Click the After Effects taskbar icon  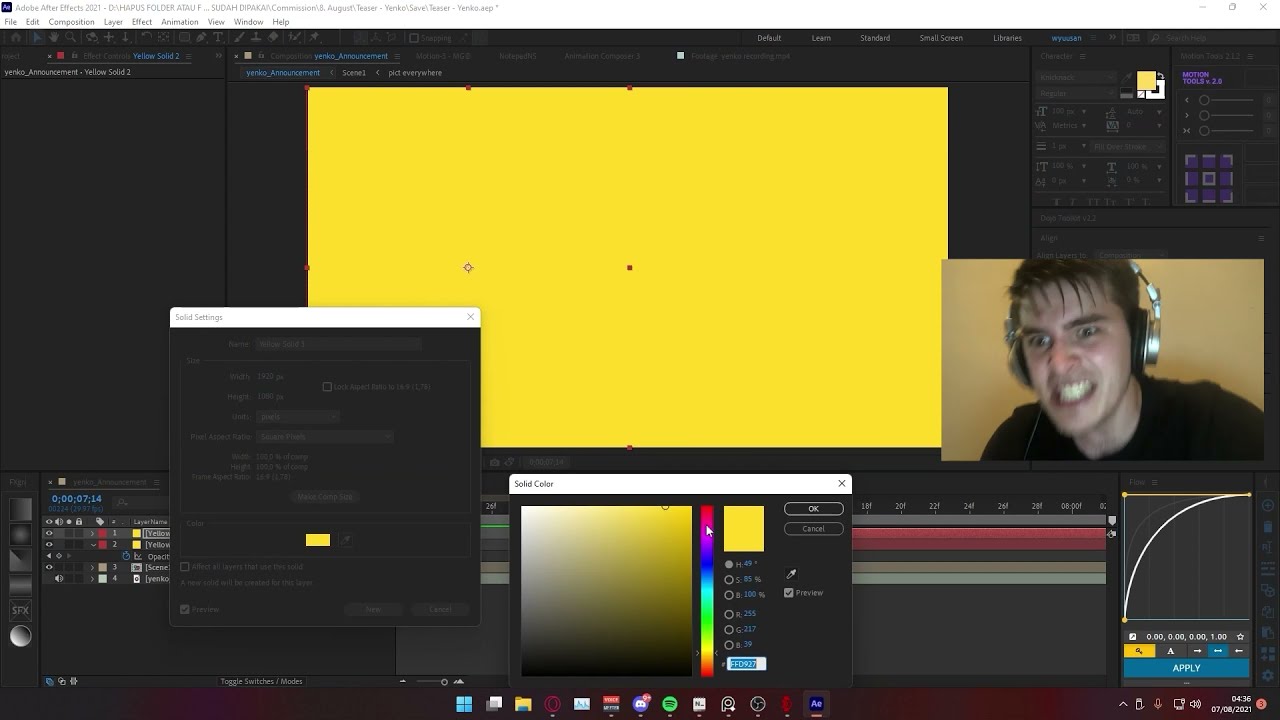tap(816, 704)
